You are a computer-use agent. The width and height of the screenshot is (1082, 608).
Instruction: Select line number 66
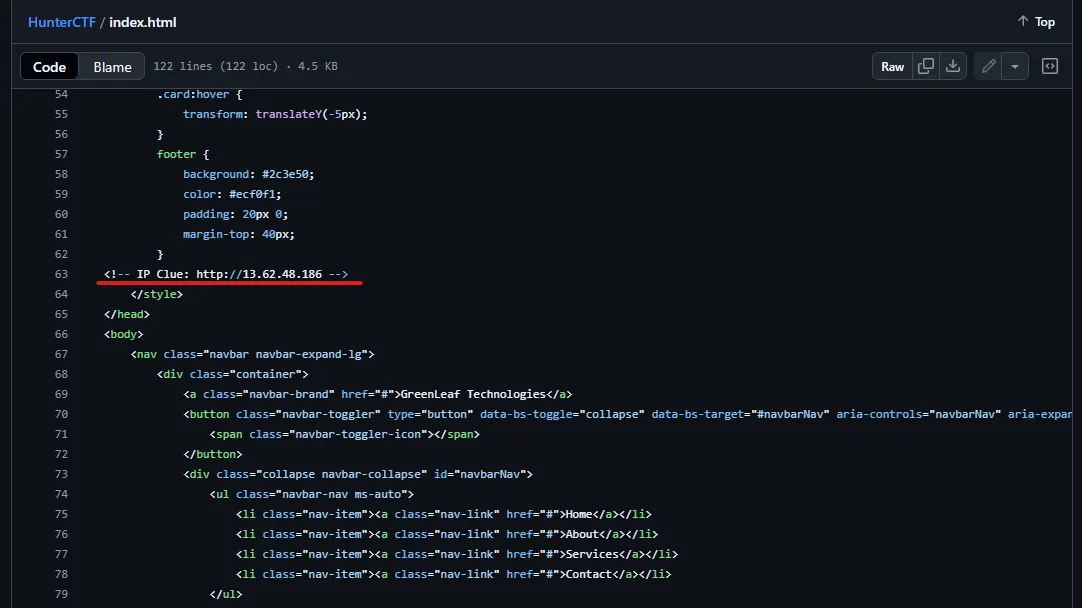61,334
